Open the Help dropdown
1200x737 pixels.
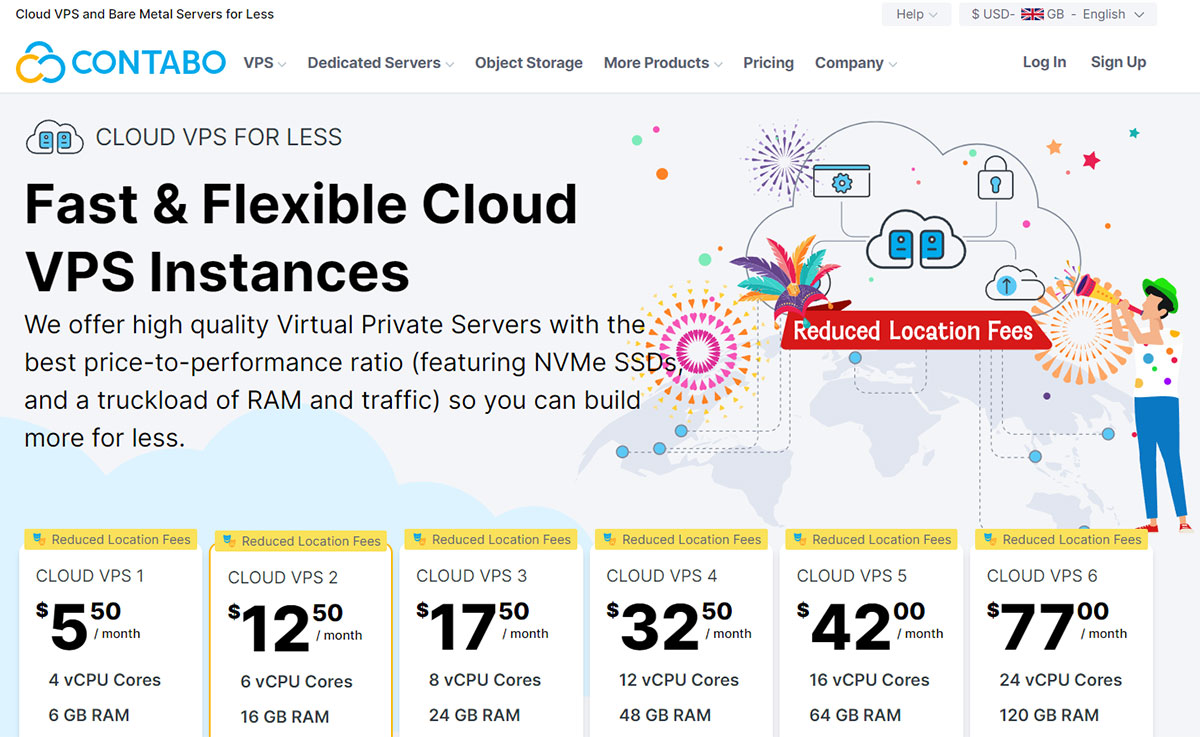[x=916, y=14]
